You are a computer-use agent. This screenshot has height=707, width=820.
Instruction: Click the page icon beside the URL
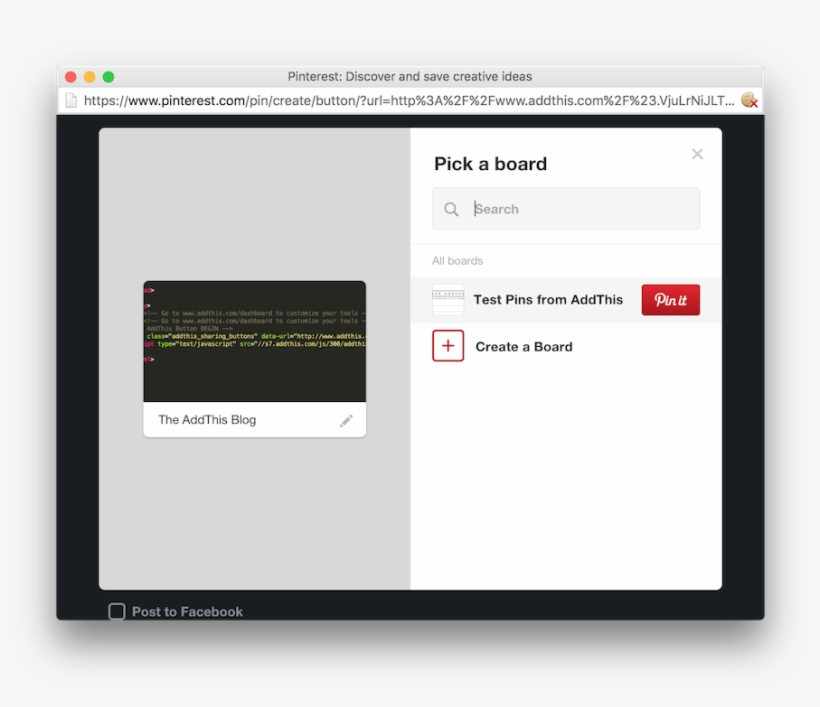[x=71, y=100]
